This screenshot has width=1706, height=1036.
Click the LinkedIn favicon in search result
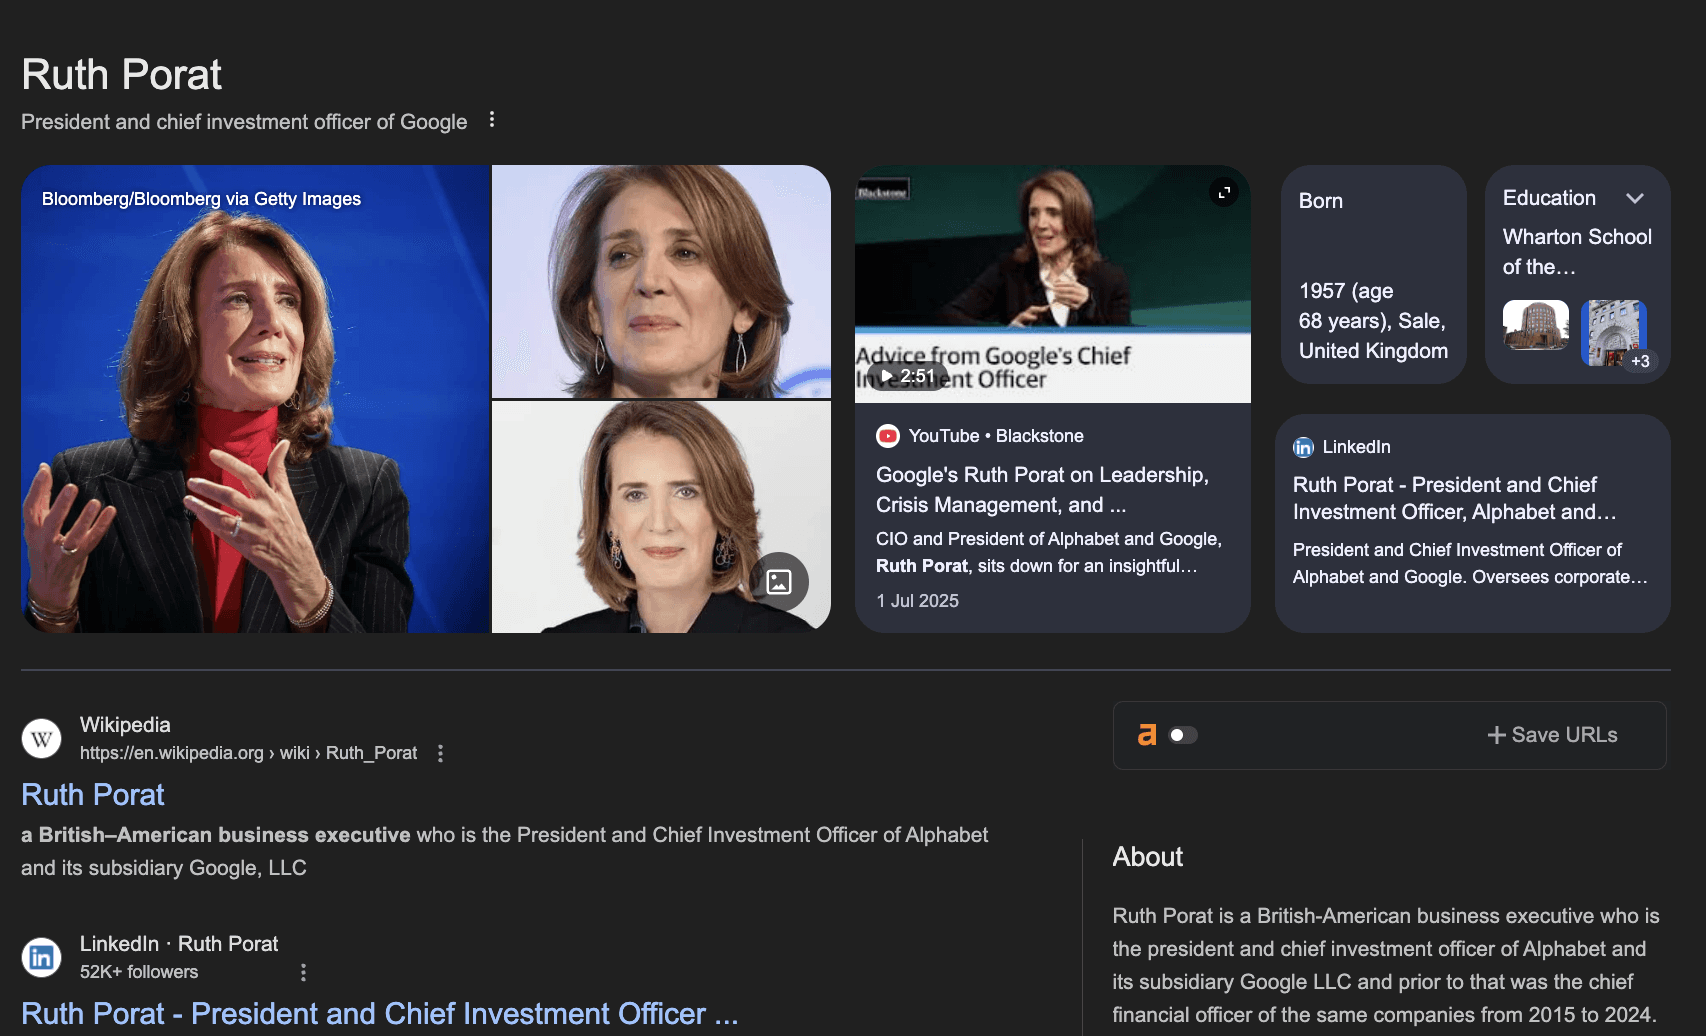(x=41, y=958)
